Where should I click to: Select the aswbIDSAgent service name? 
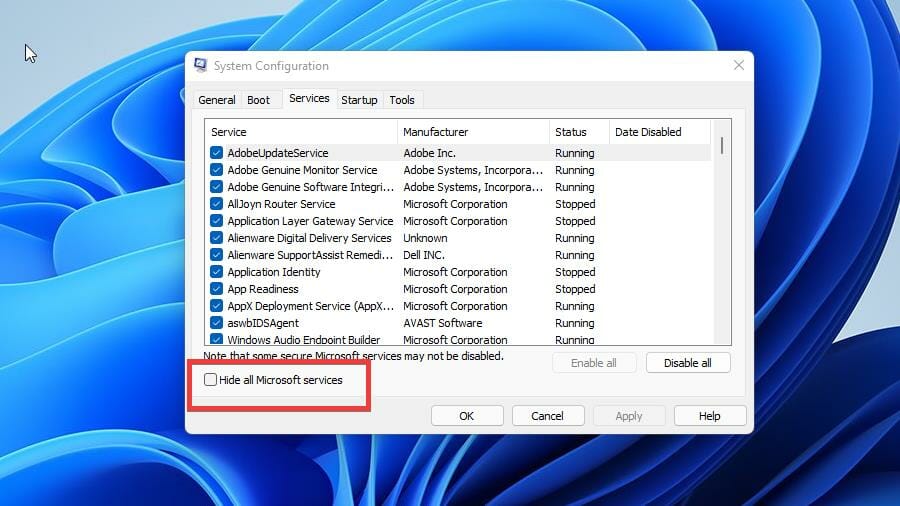263,323
